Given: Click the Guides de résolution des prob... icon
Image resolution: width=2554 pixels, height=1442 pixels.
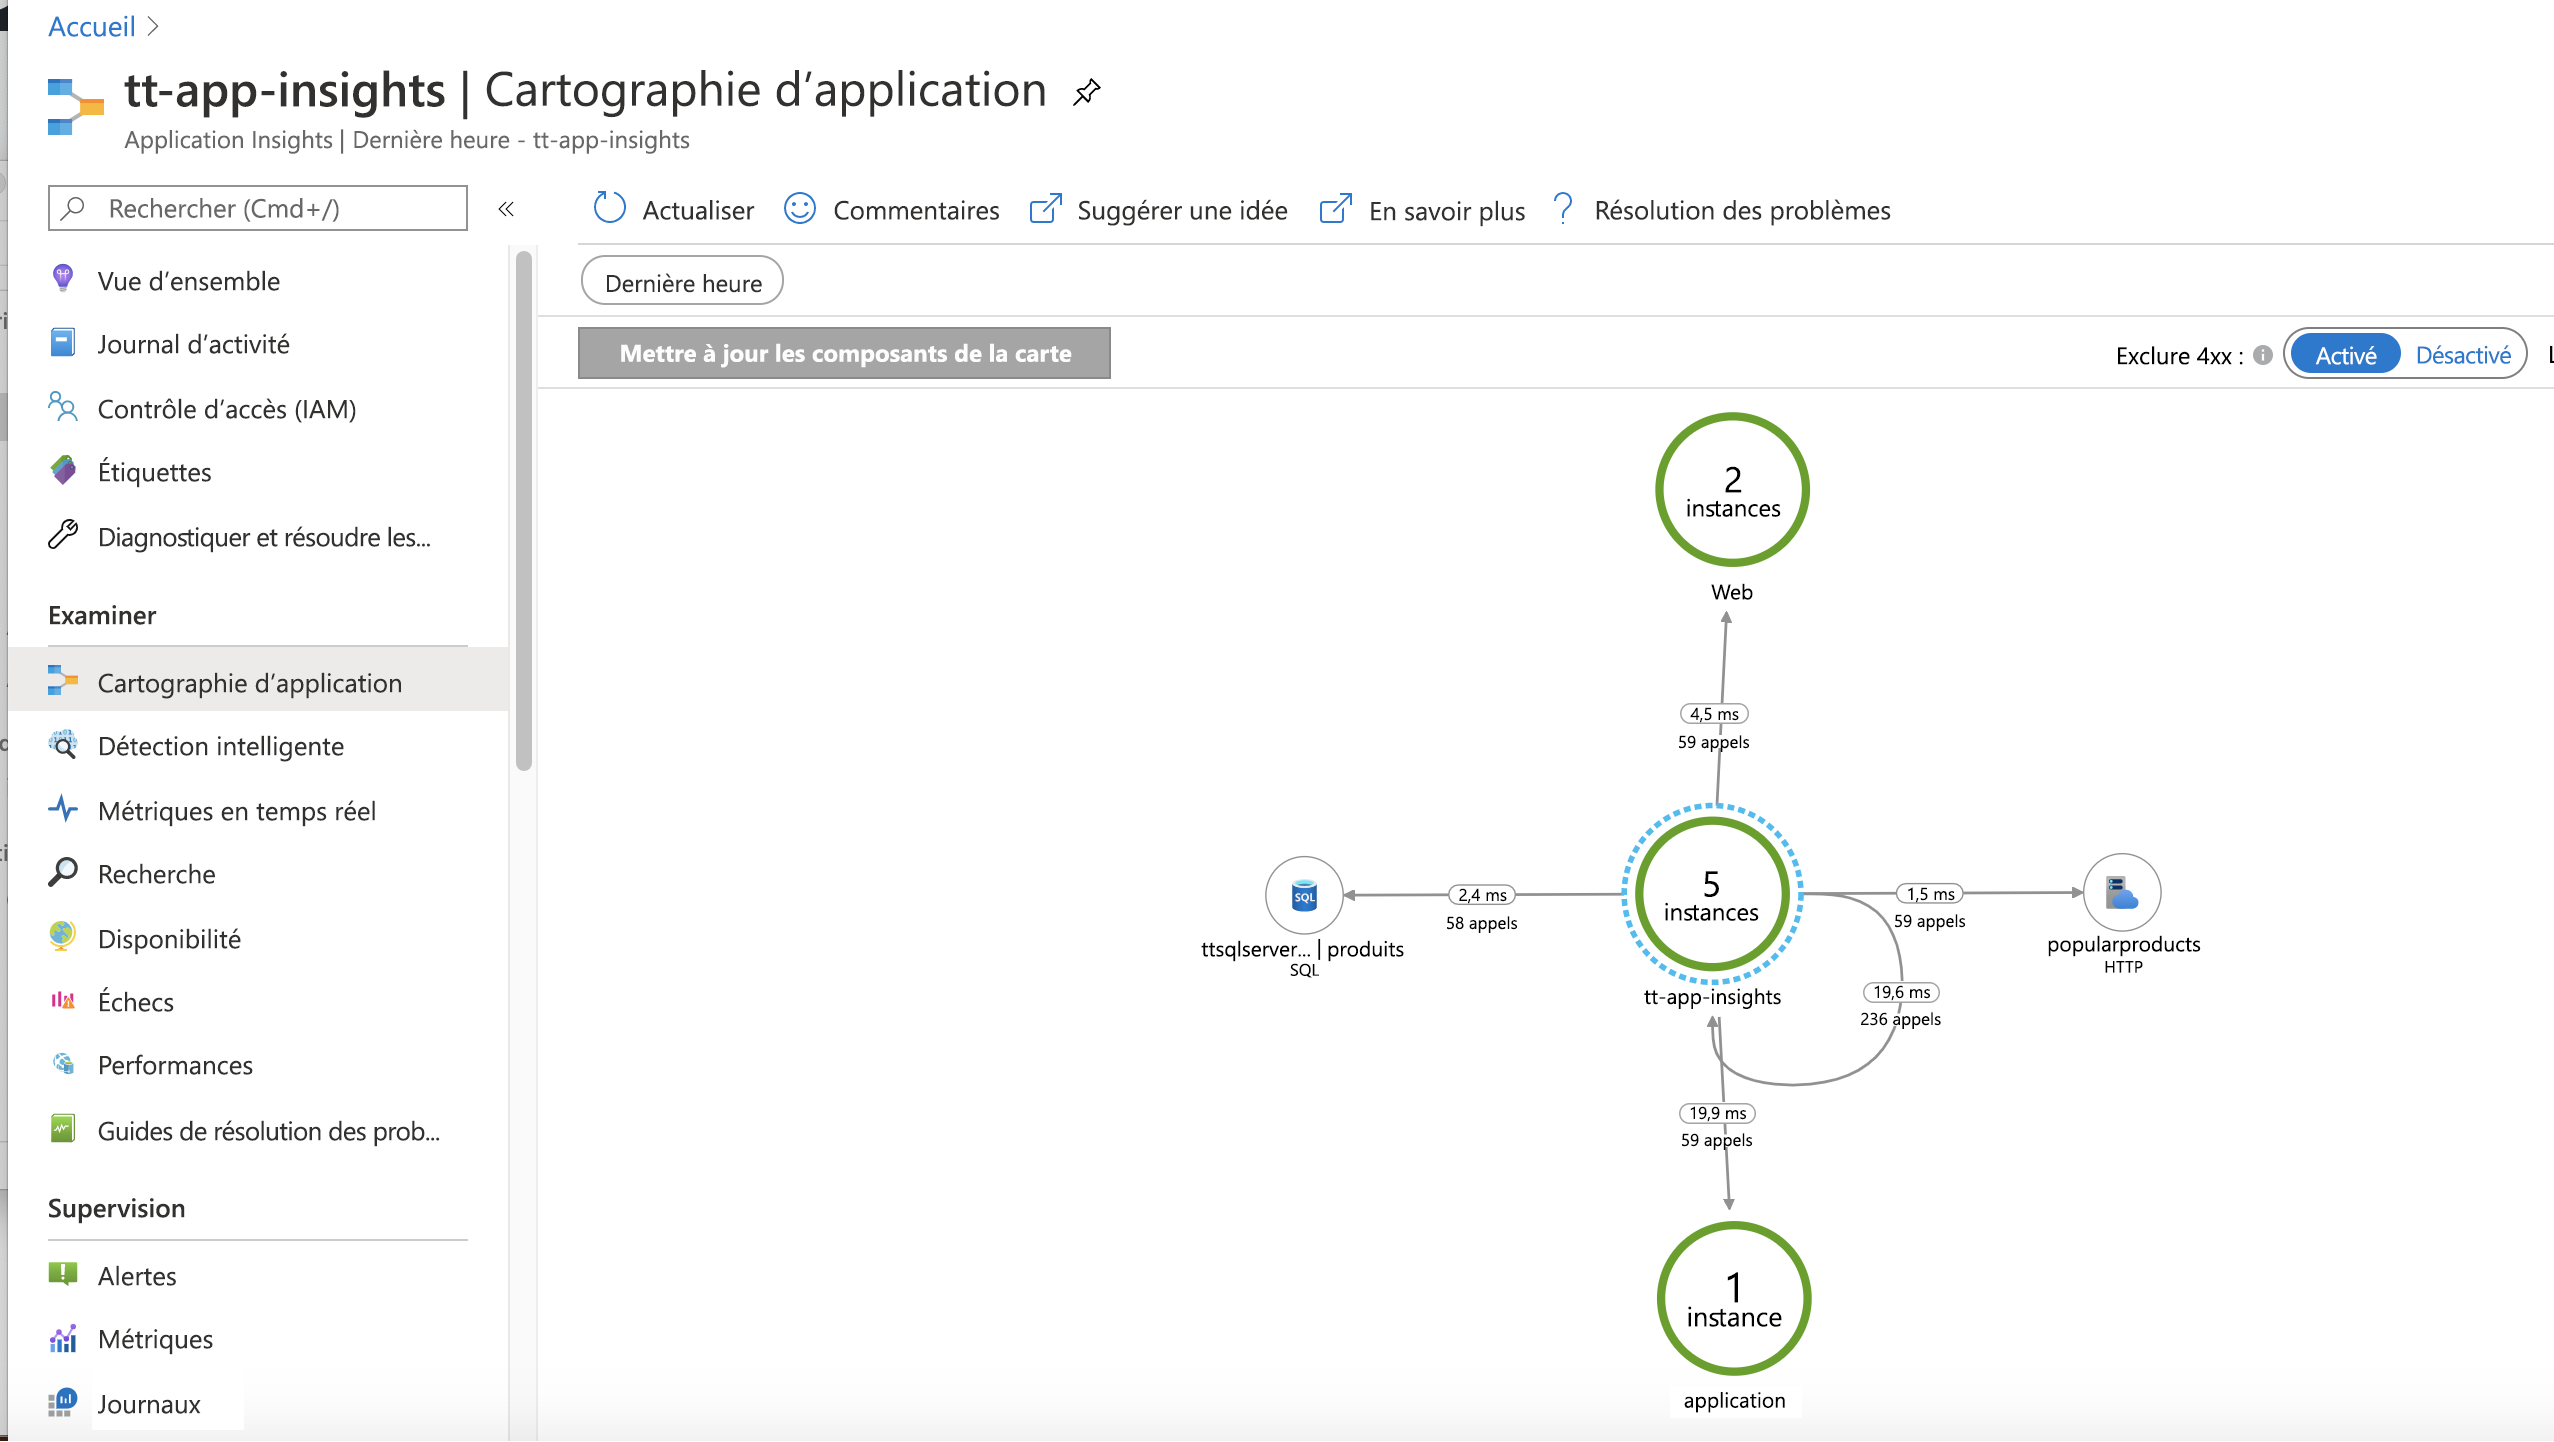Looking at the screenshot, I should tap(63, 1129).
